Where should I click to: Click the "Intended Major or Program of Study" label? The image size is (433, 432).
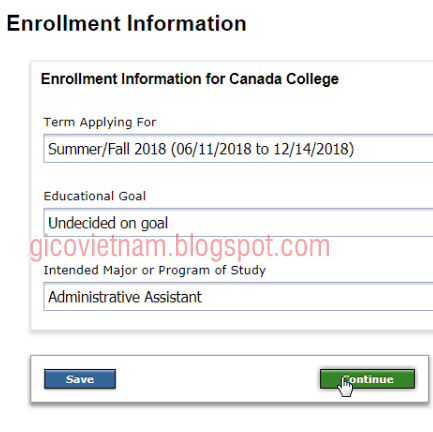click(155, 270)
